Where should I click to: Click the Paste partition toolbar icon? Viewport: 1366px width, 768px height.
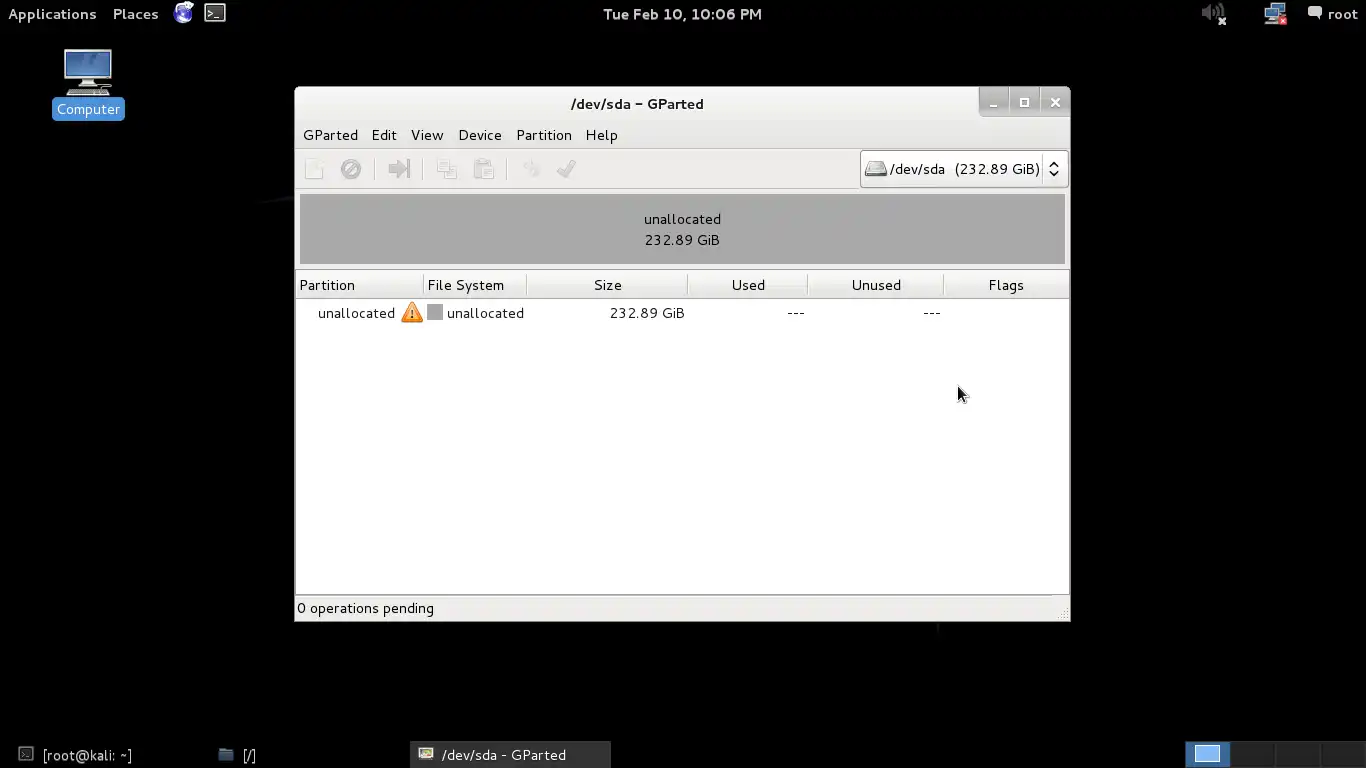(484, 169)
